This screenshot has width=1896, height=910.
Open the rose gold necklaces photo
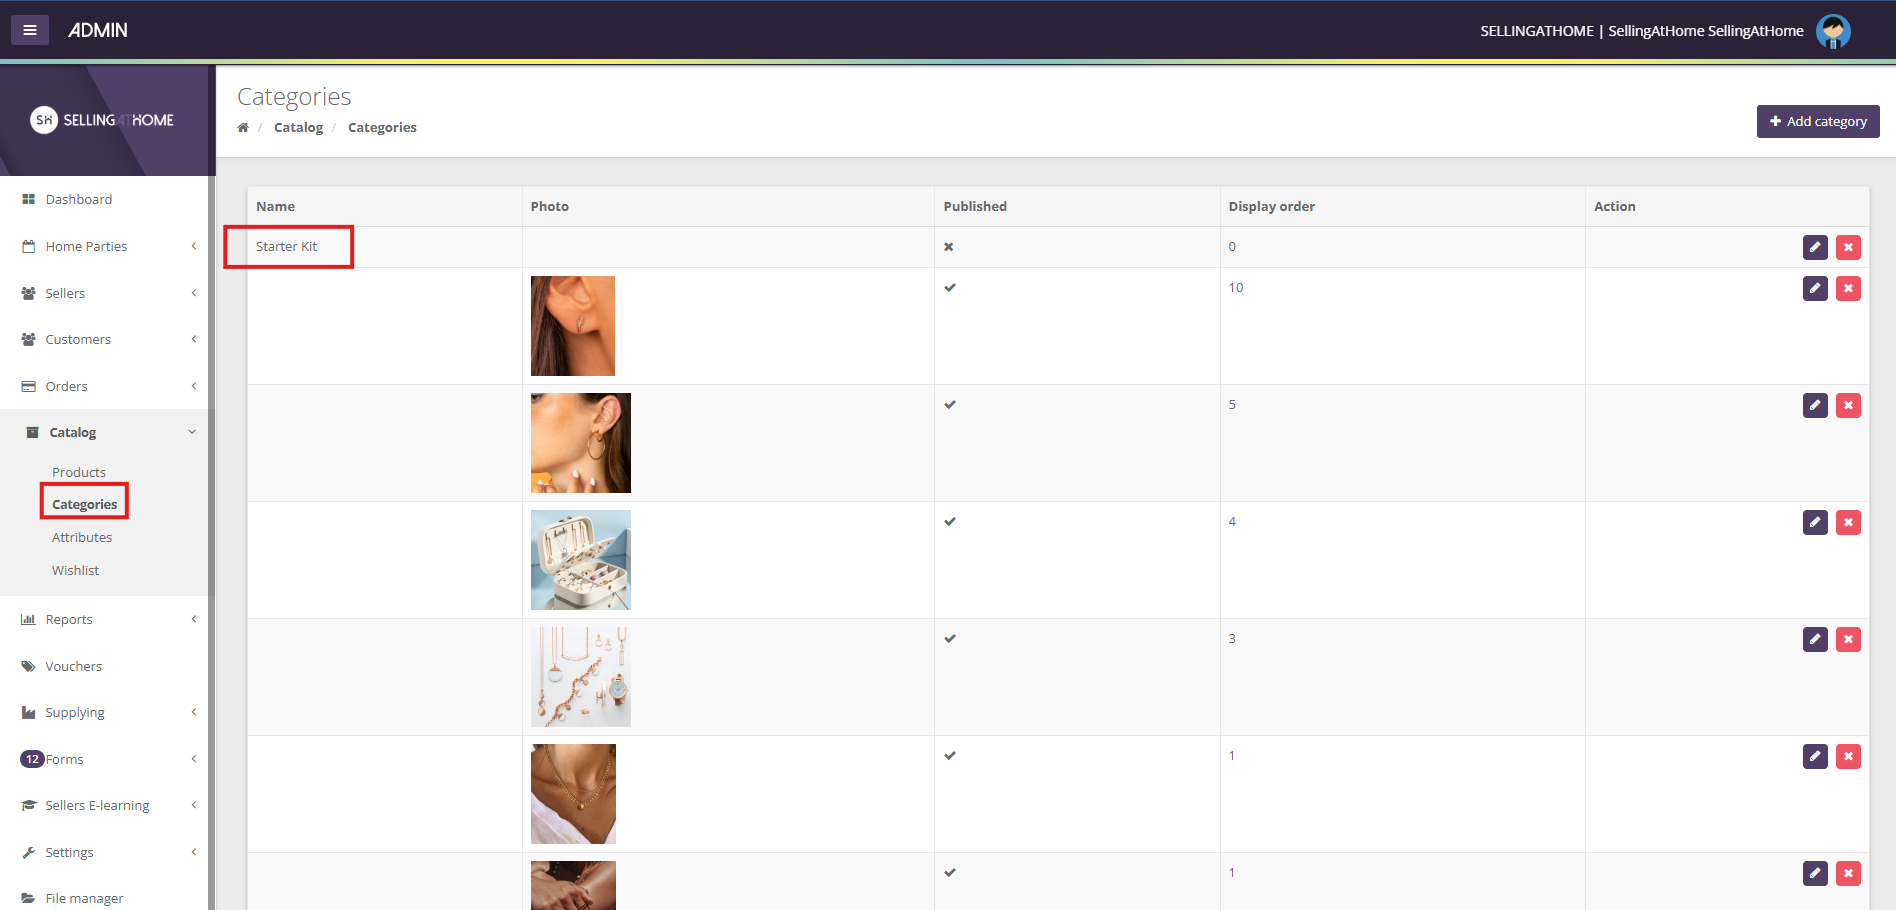pyautogui.click(x=581, y=677)
